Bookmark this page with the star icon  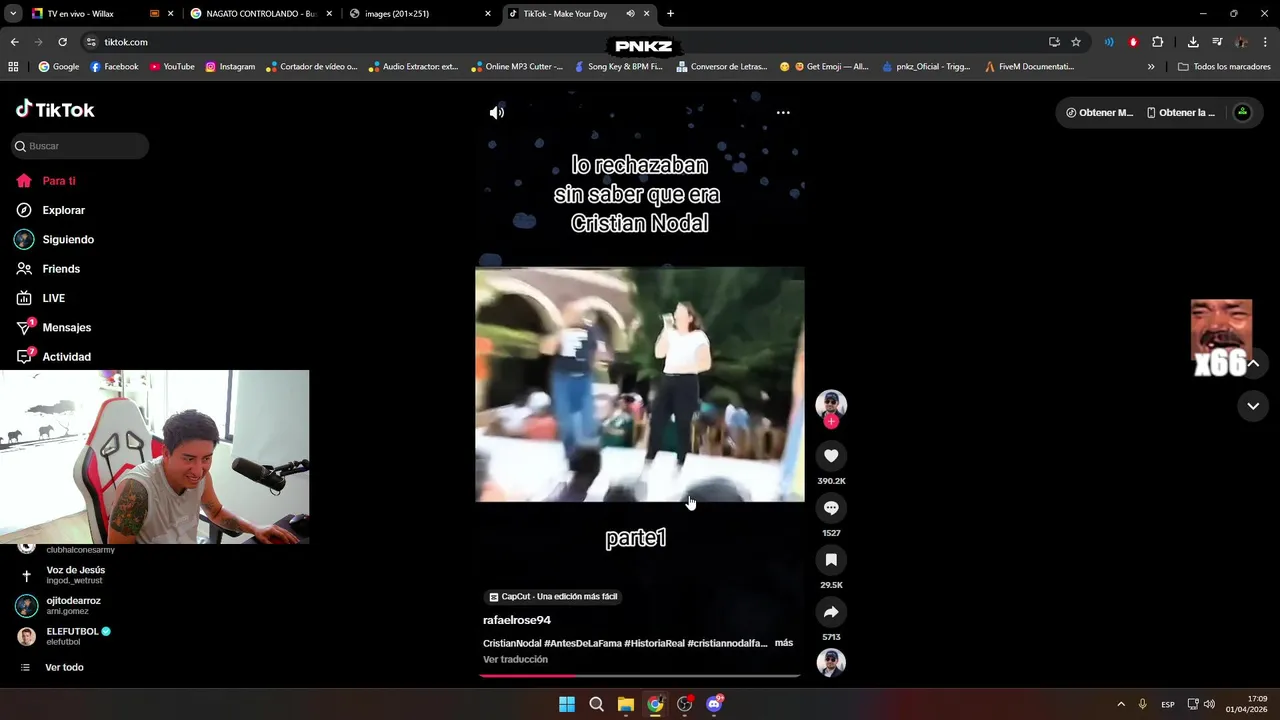click(x=1076, y=42)
